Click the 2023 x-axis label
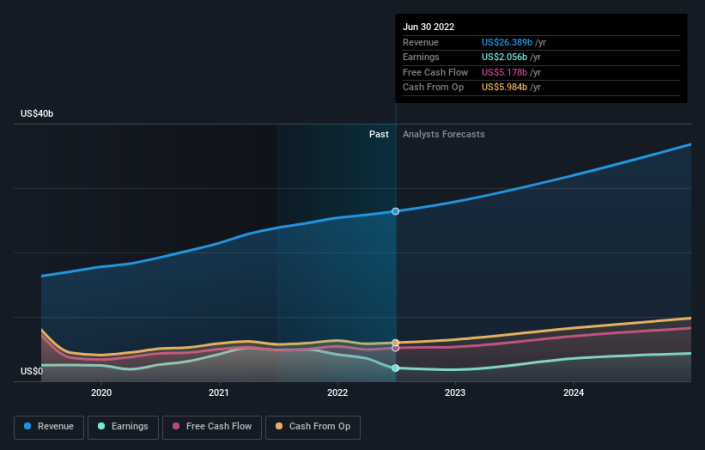 [x=455, y=393]
